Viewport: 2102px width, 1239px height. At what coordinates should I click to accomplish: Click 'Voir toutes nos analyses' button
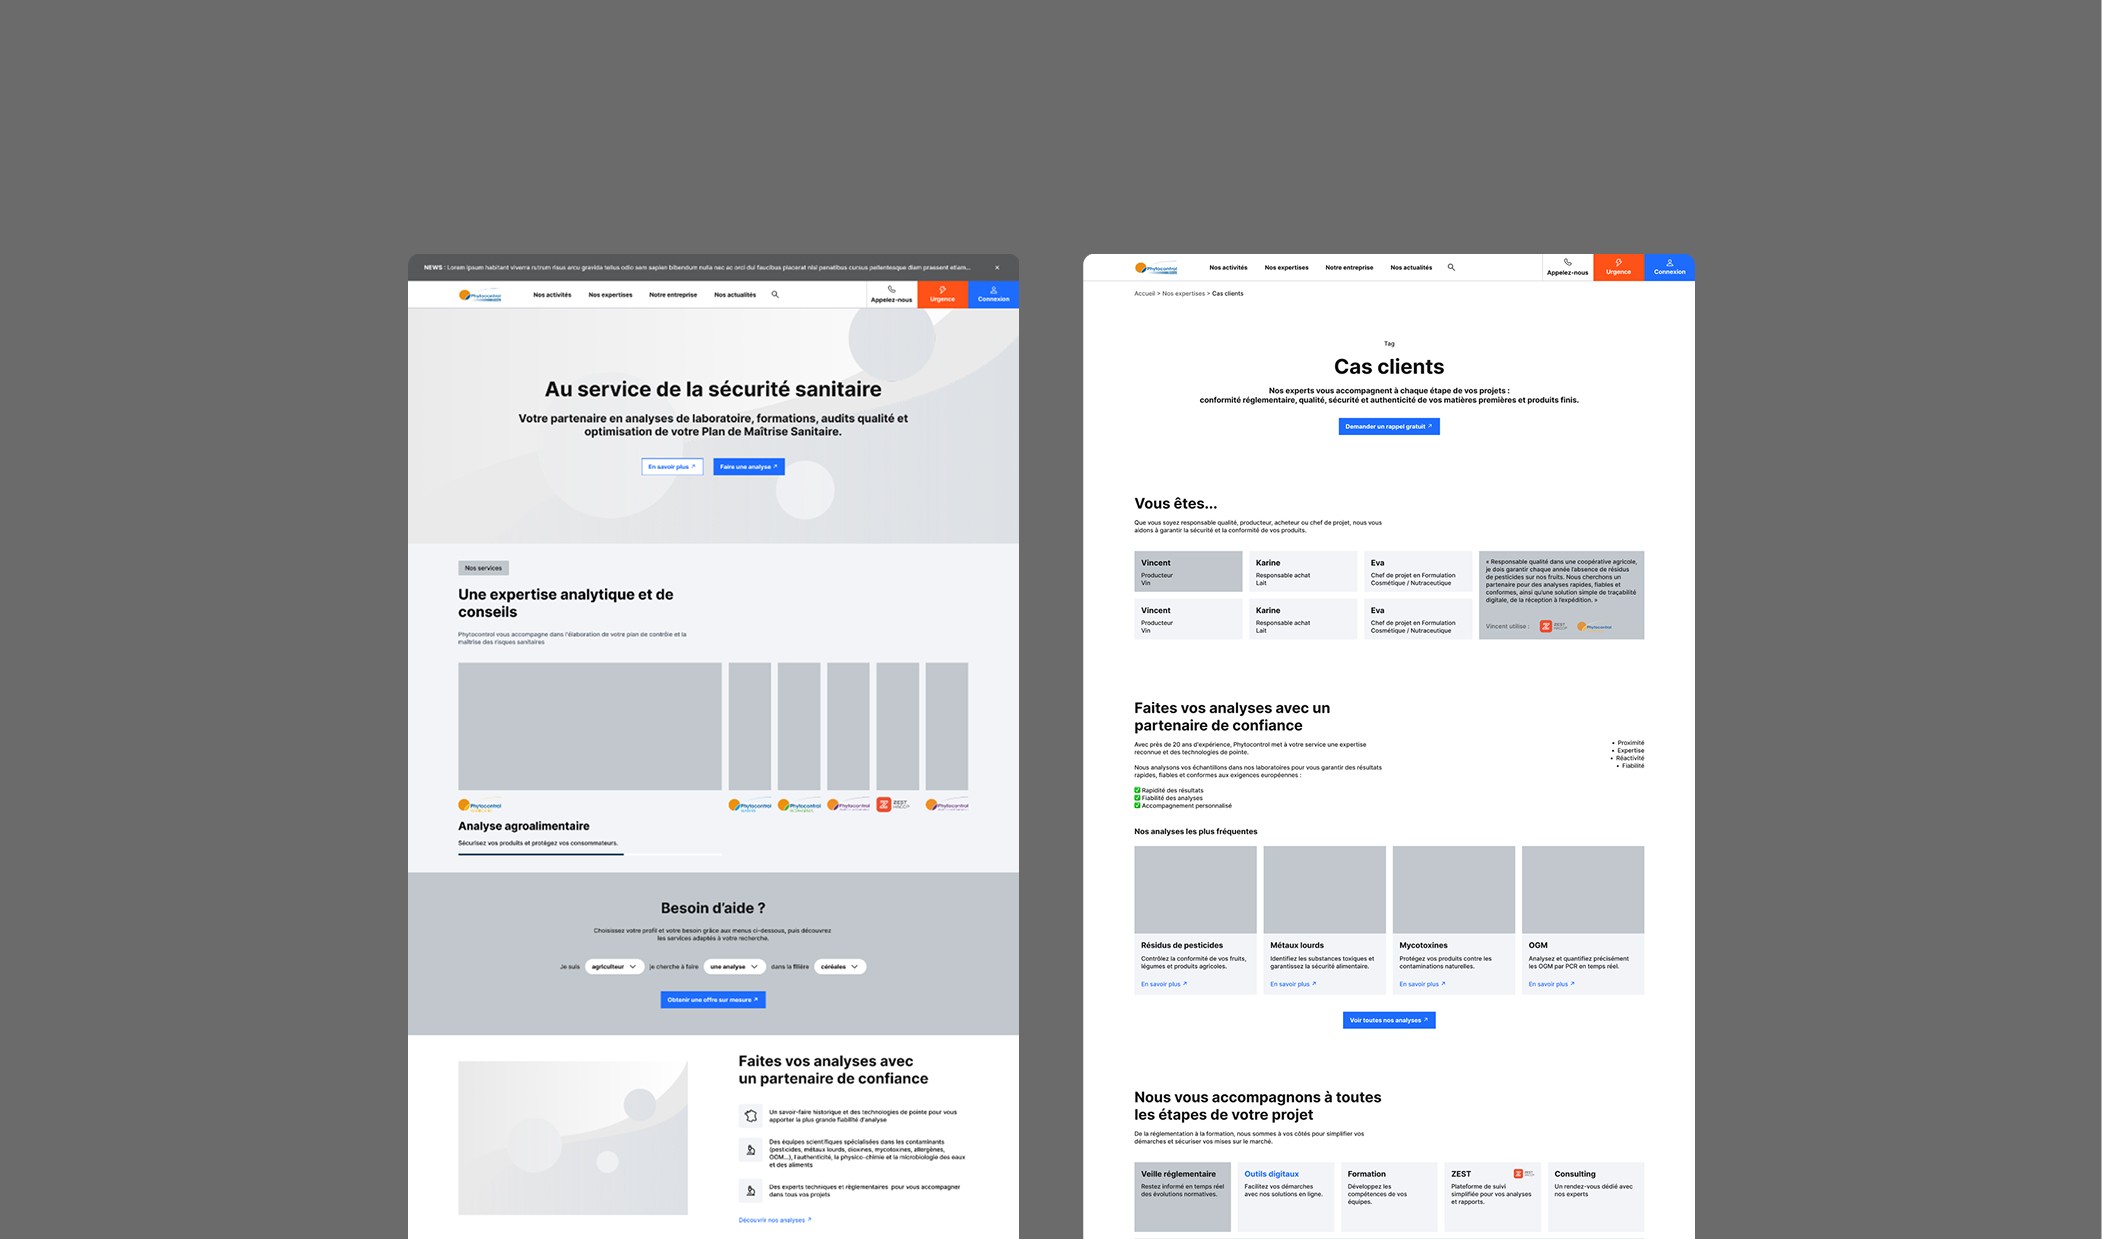pos(1388,1020)
